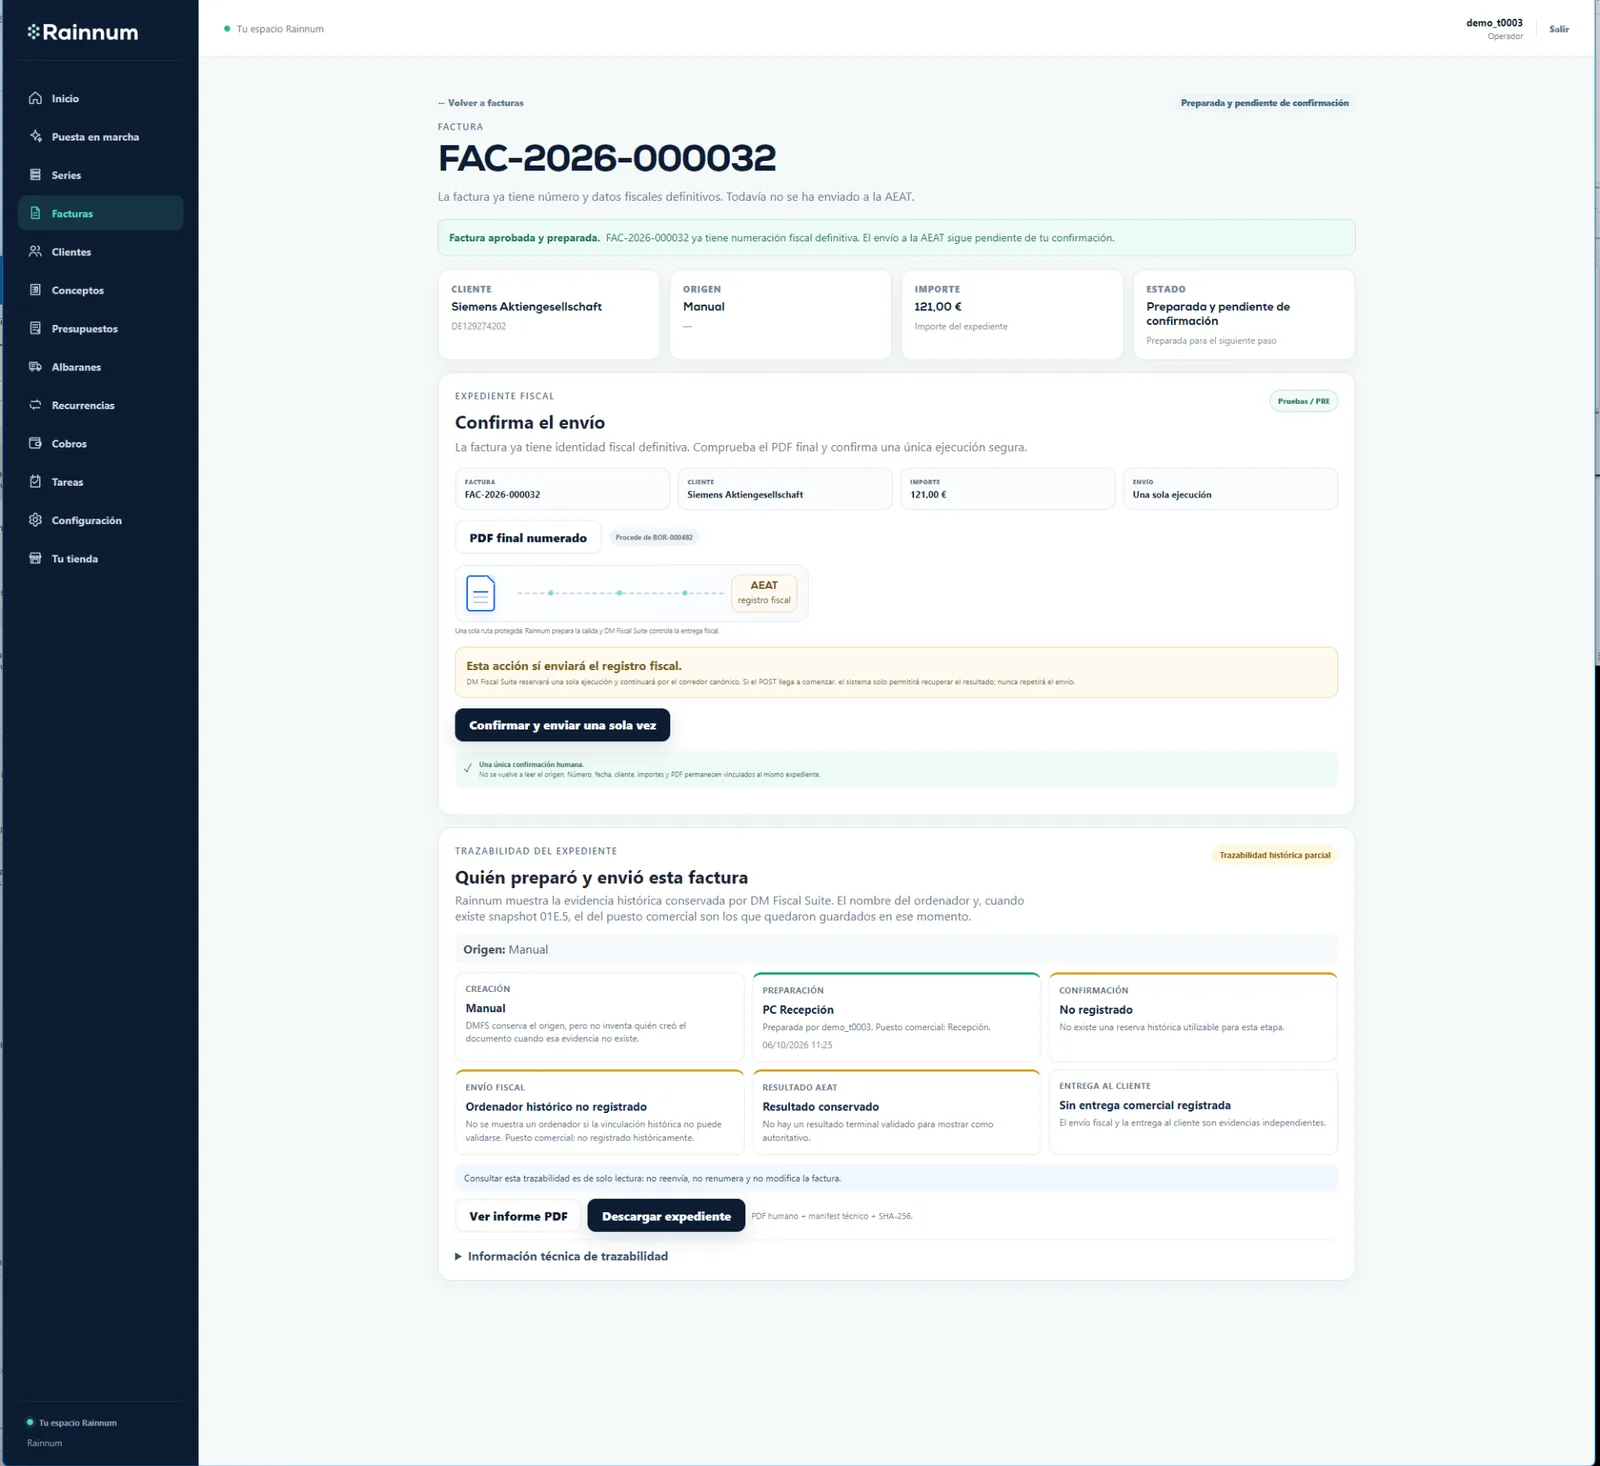Viewport: 1600px width, 1466px height.
Task: Click Procede de BOR-000482 tag
Action: click(654, 537)
